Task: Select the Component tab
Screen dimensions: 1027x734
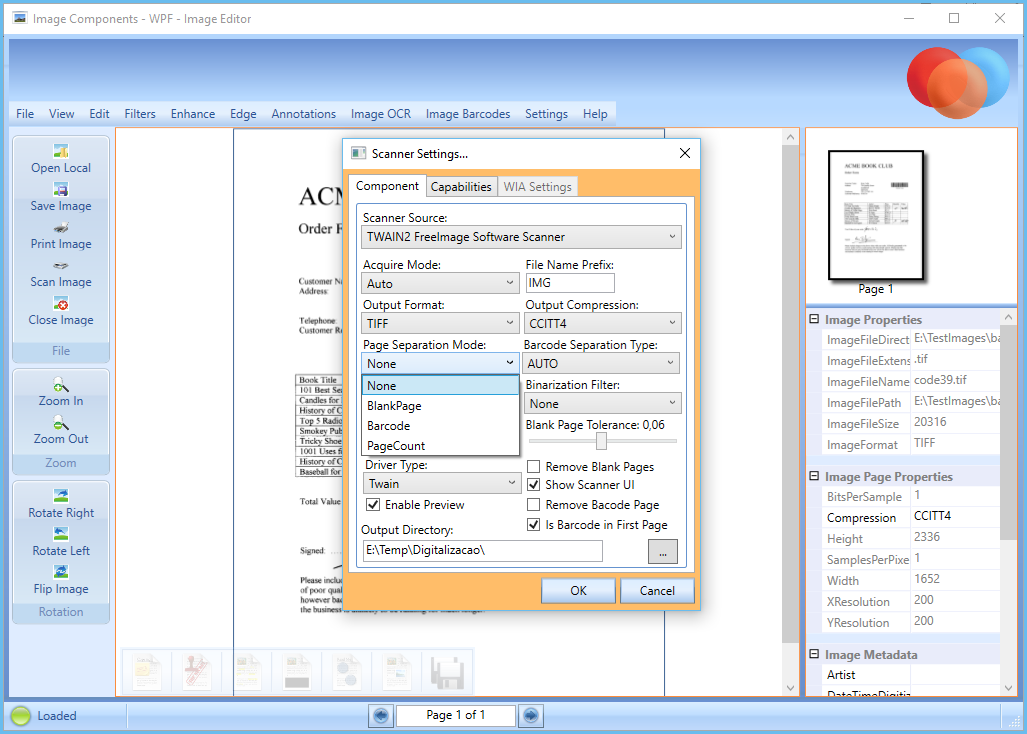Action: (387, 186)
